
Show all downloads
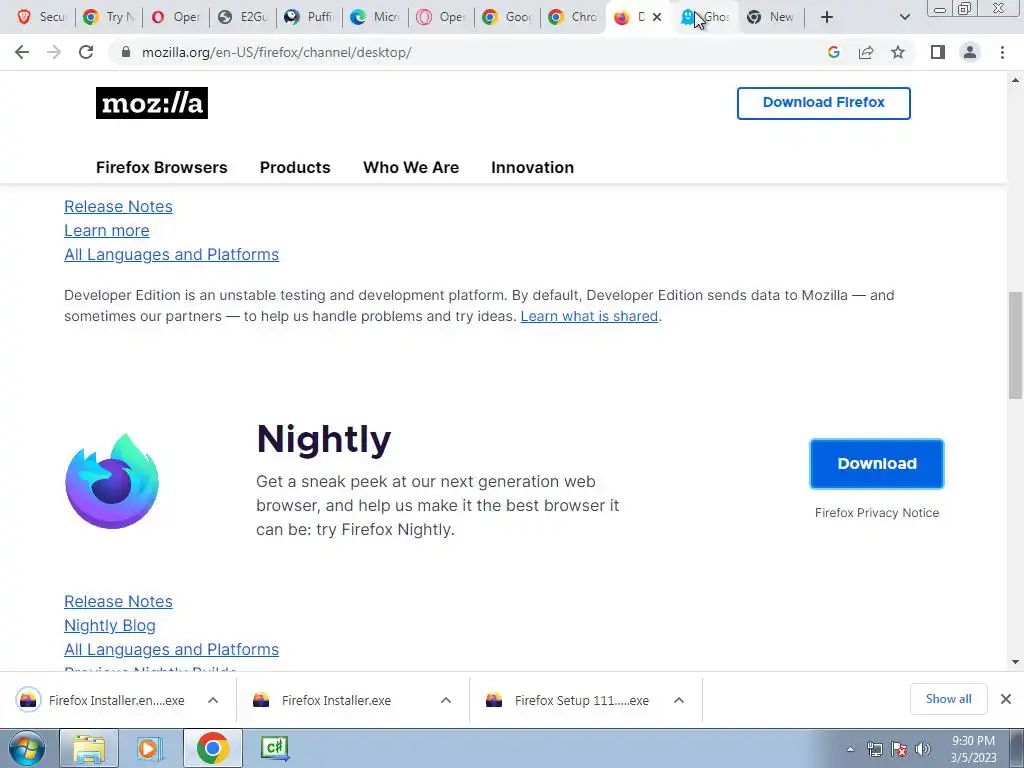[x=948, y=699]
